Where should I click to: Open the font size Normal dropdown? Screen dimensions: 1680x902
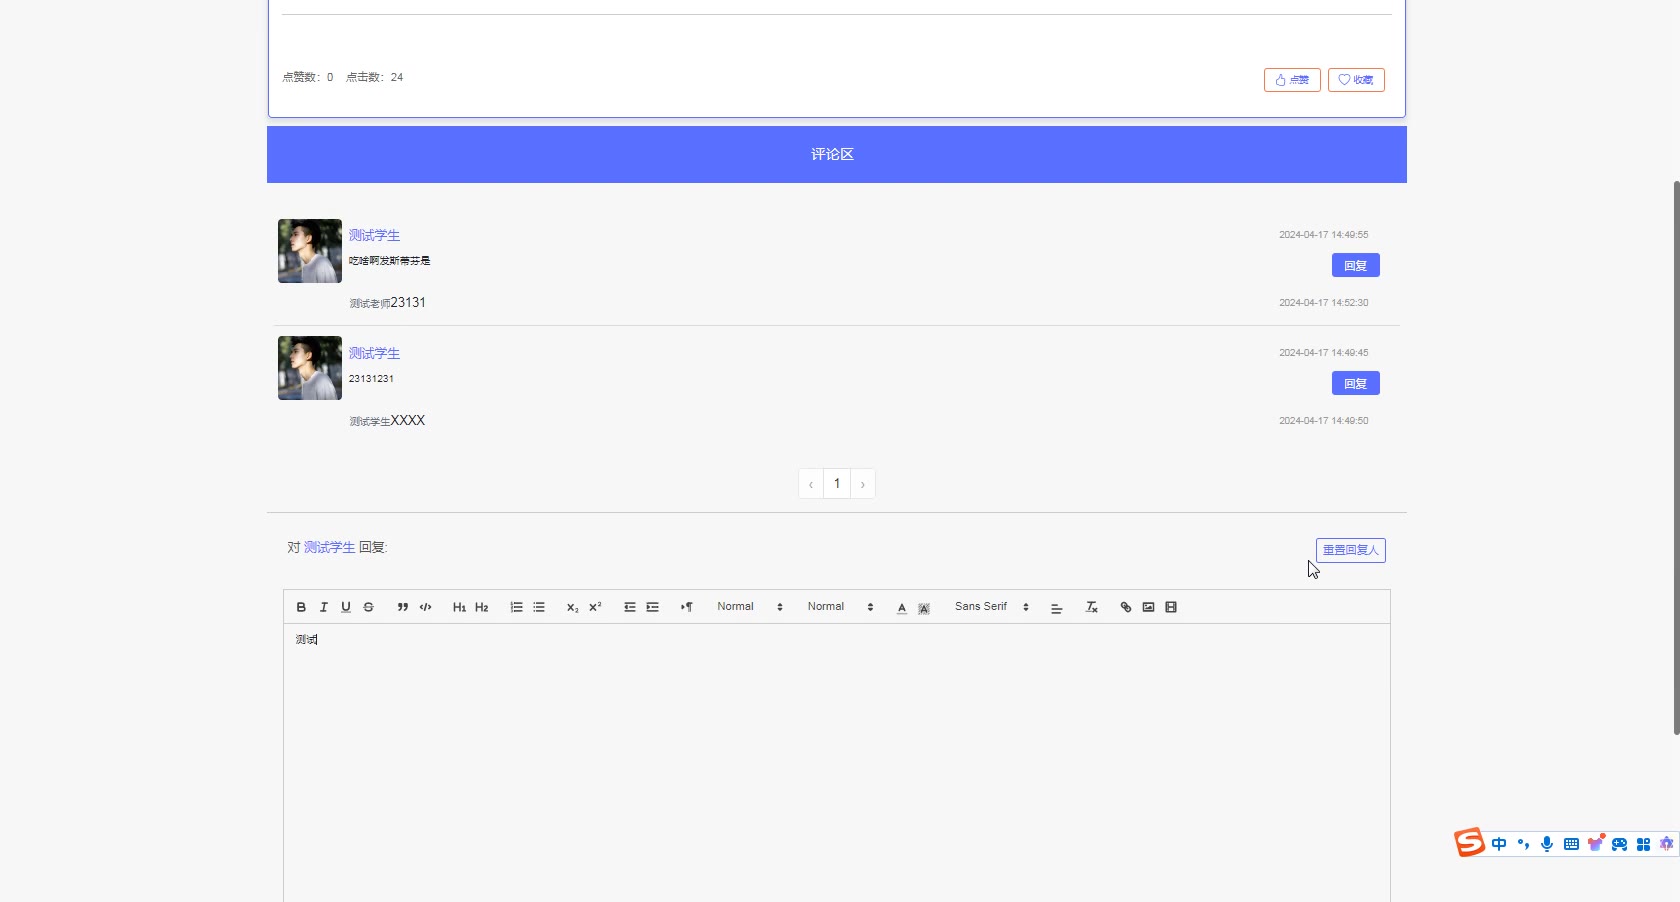coord(750,607)
